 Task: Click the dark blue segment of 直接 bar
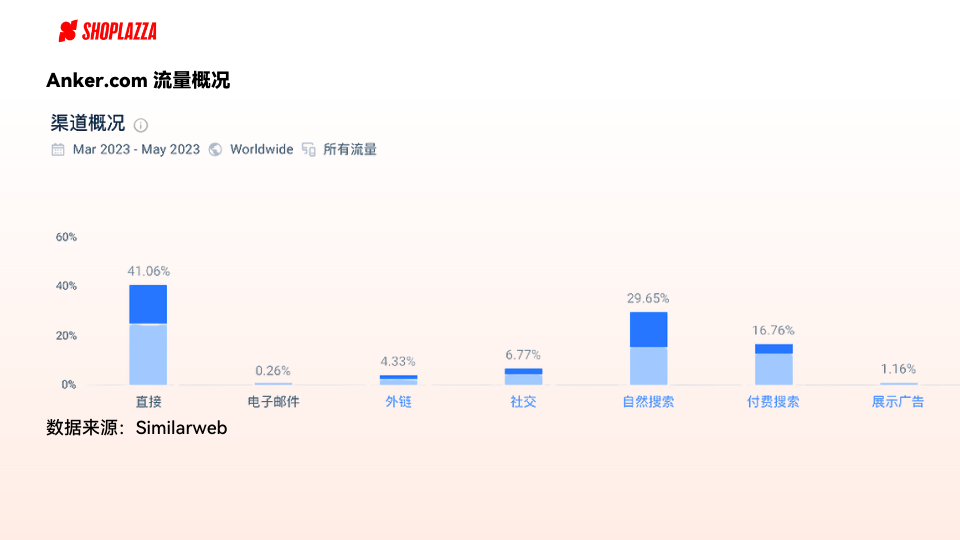point(148,304)
